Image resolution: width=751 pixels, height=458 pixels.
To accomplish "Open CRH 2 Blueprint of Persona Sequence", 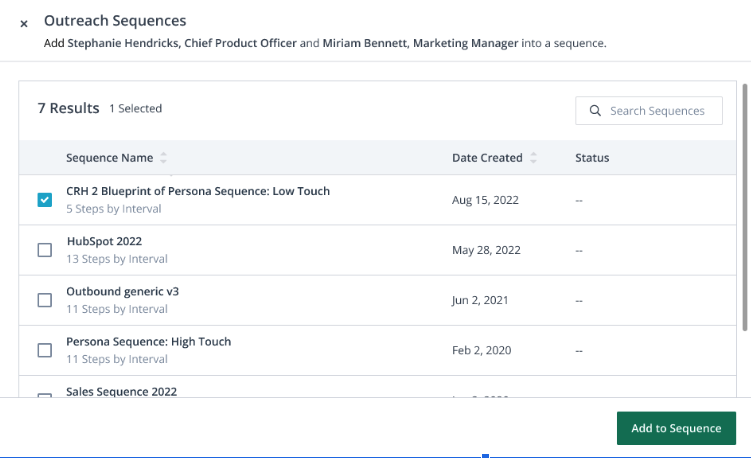I will click(x=198, y=191).
